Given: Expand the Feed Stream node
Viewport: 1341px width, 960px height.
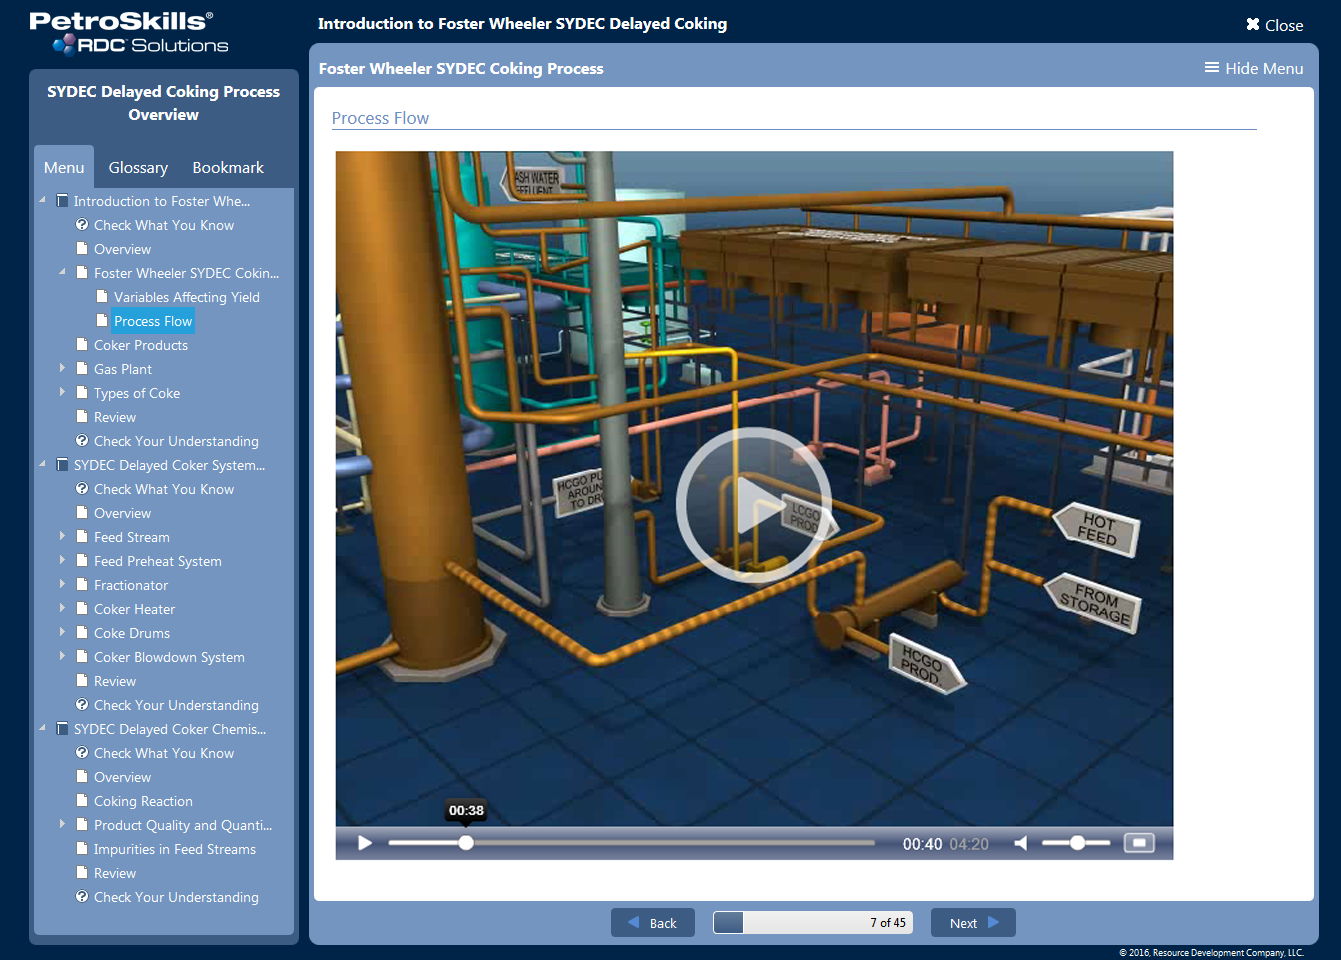Looking at the screenshot, I should pos(62,536).
